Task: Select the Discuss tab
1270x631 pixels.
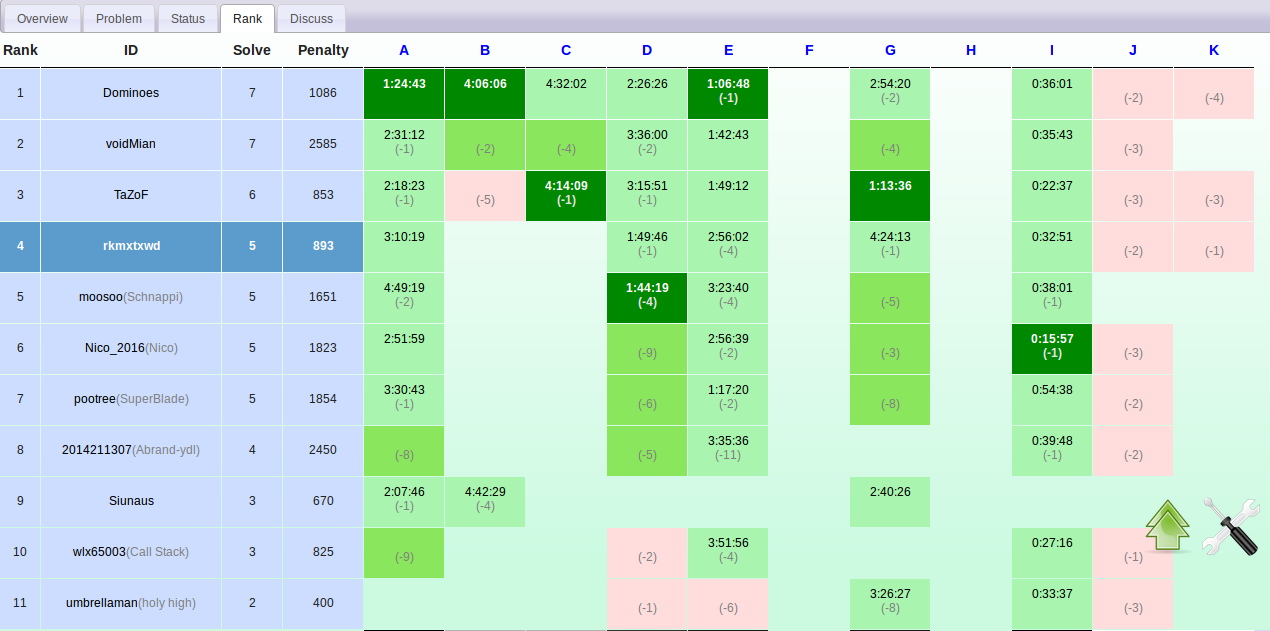Action: pyautogui.click(x=311, y=19)
